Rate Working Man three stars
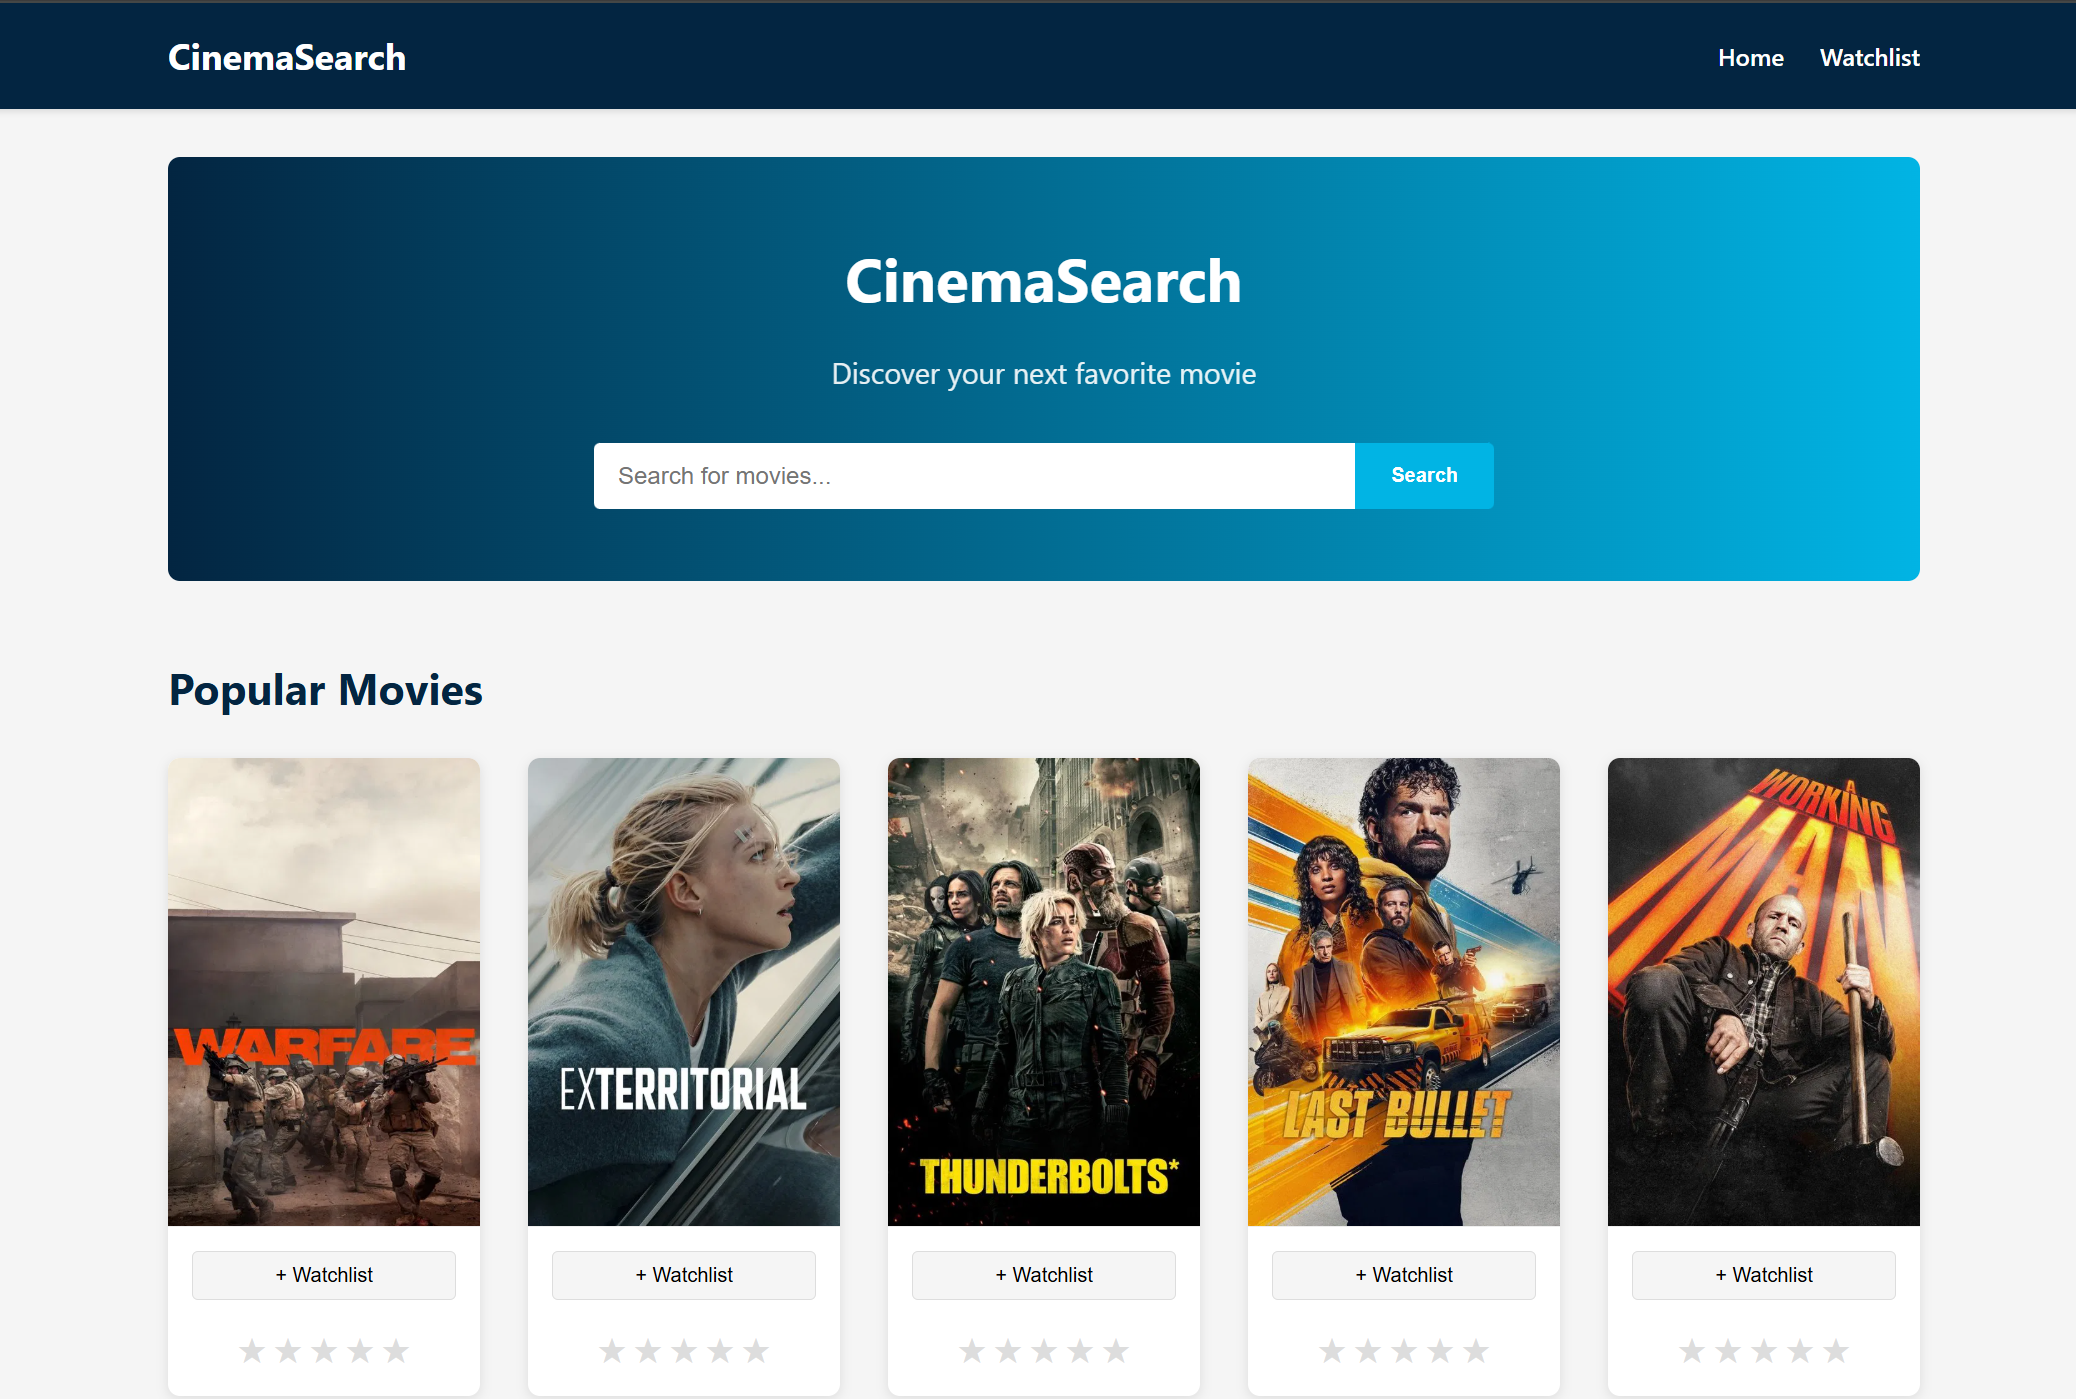 click(1764, 1351)
